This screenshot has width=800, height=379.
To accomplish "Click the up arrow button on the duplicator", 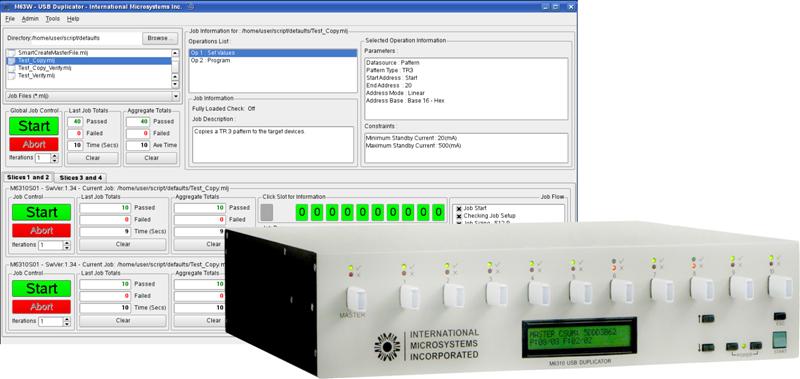I will (x=707, y=318).
